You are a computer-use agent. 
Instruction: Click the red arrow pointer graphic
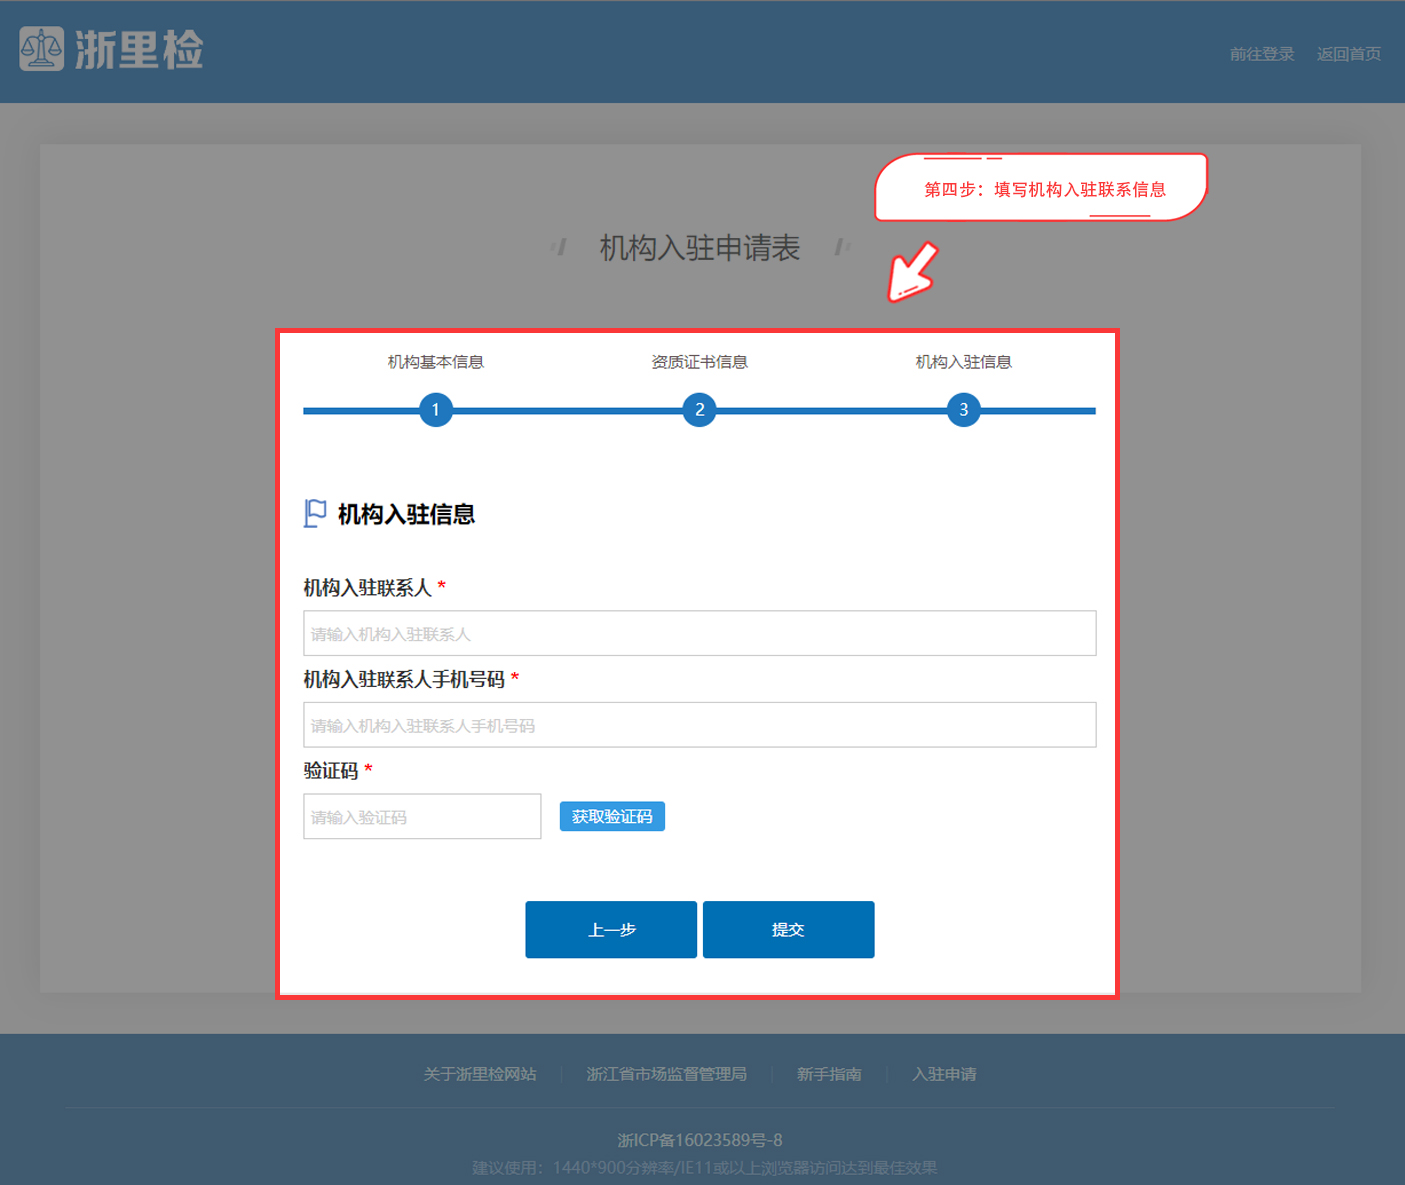[x=913, y=272]
